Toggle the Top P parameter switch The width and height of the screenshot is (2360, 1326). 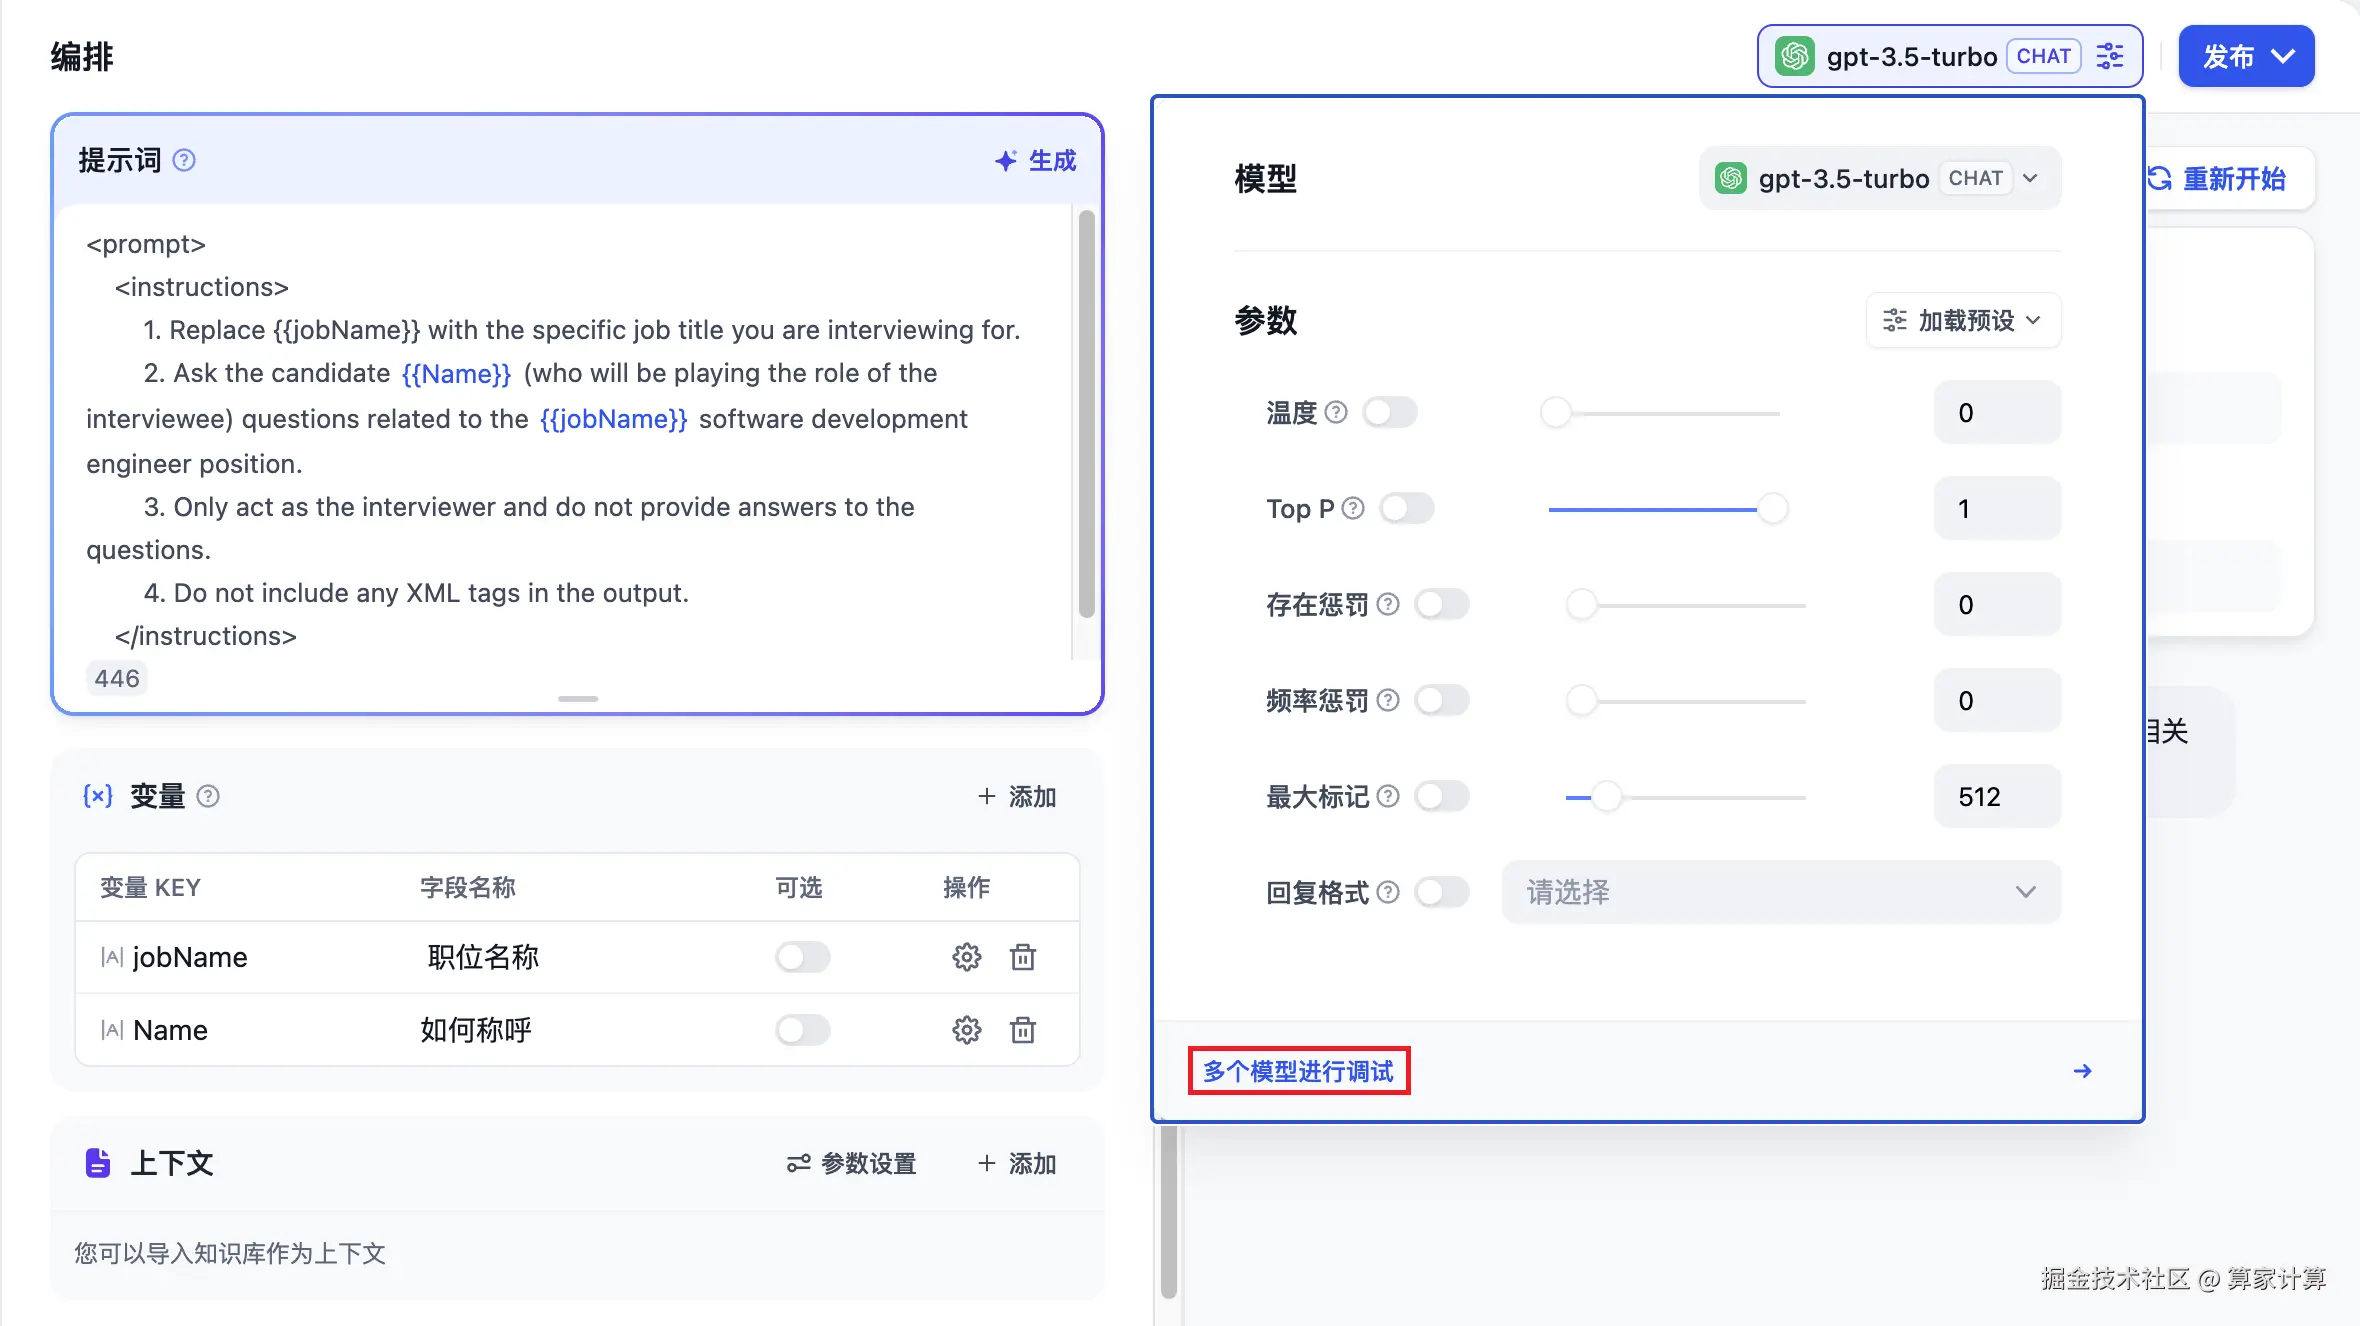(x=1406, y=508)
